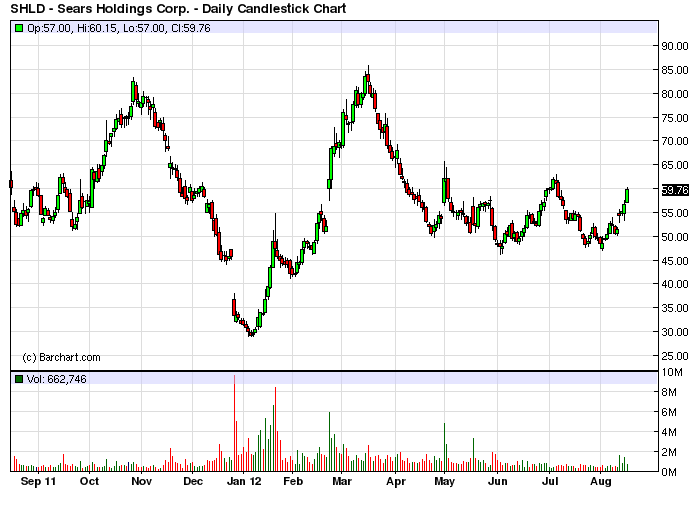Click the 4M volume axis label
Image resolution: width=700 pixels, height=512 pixels.
pyautogui.click(x=669, y=432)
